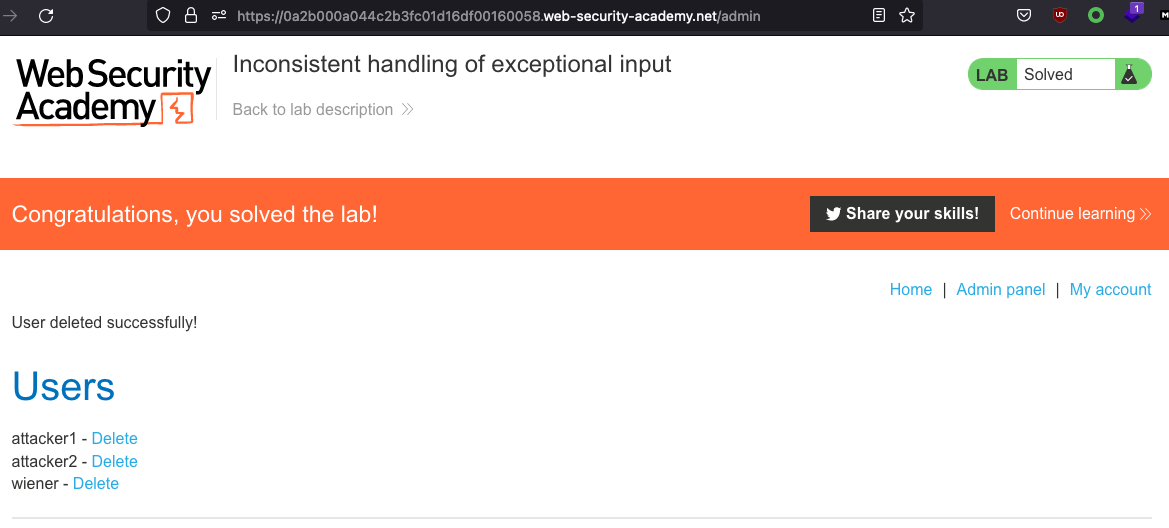This screenshot has width=1169, height=528.
Task: Open the Pocket save icon
Action: [x=1024, y=16]
